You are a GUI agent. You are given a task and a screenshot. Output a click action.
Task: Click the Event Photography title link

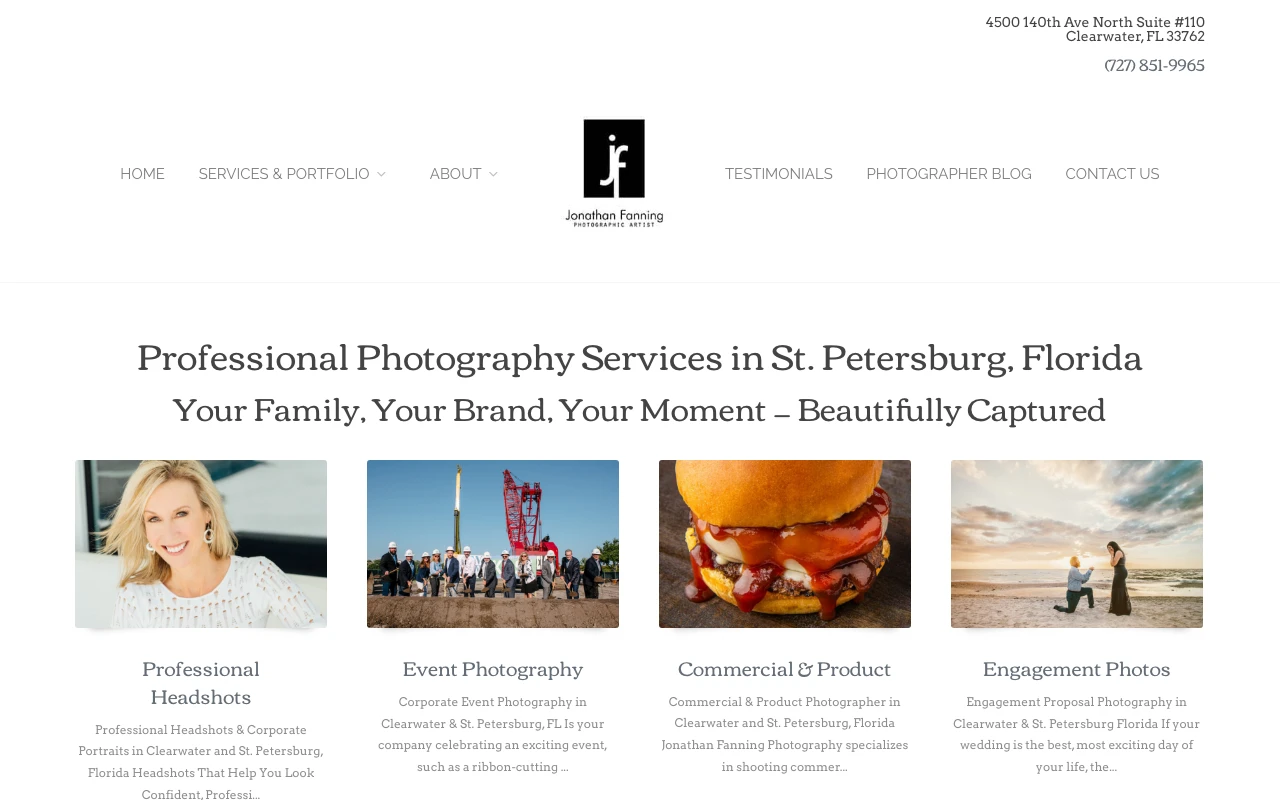coord(493,668)
